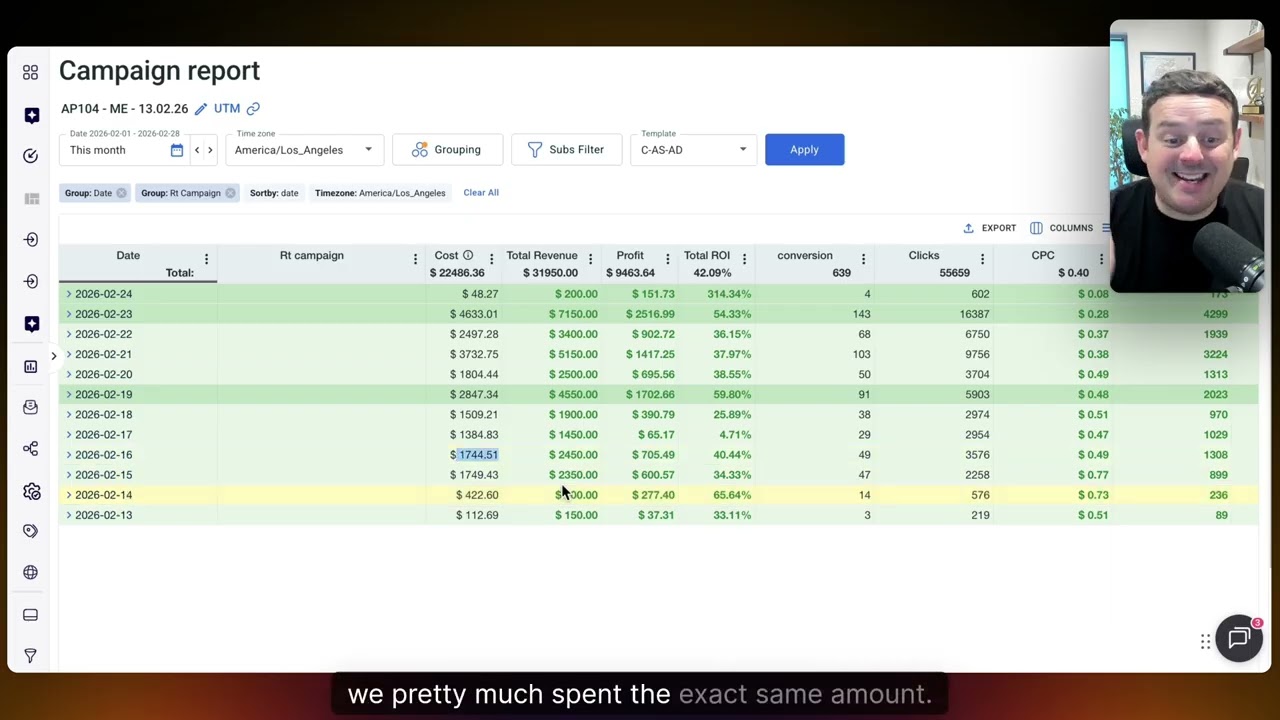Viewport: 1280px width, 720px height.
Task: Open the Subs Filter
Action: coord(566,150)
